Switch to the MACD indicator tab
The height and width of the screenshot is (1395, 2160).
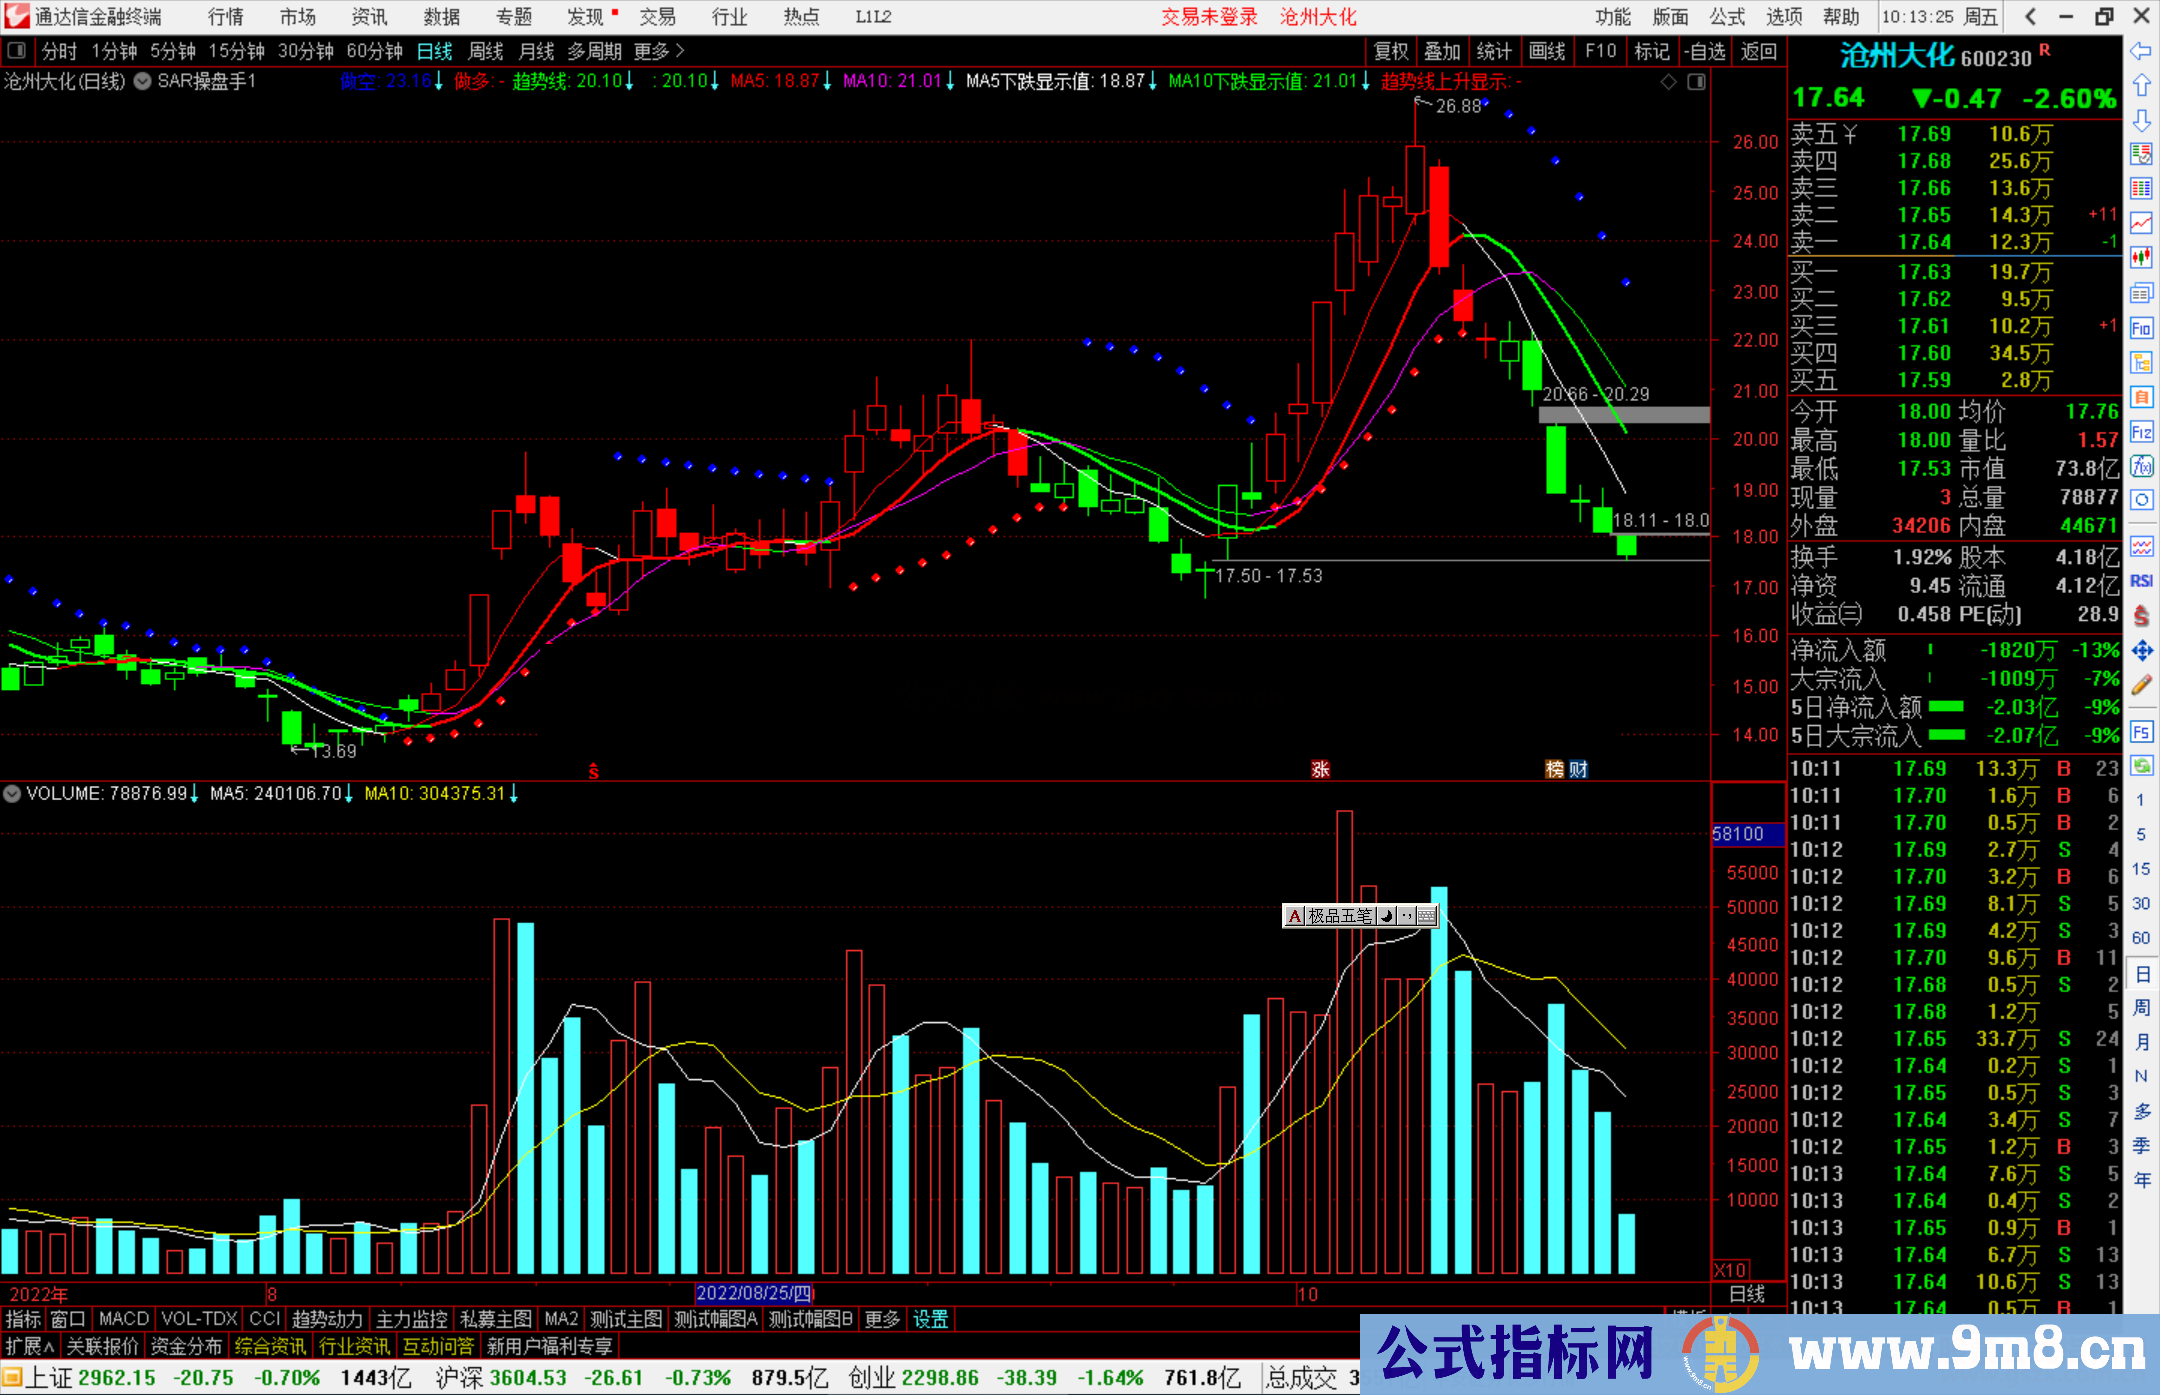click(124, 1319)
